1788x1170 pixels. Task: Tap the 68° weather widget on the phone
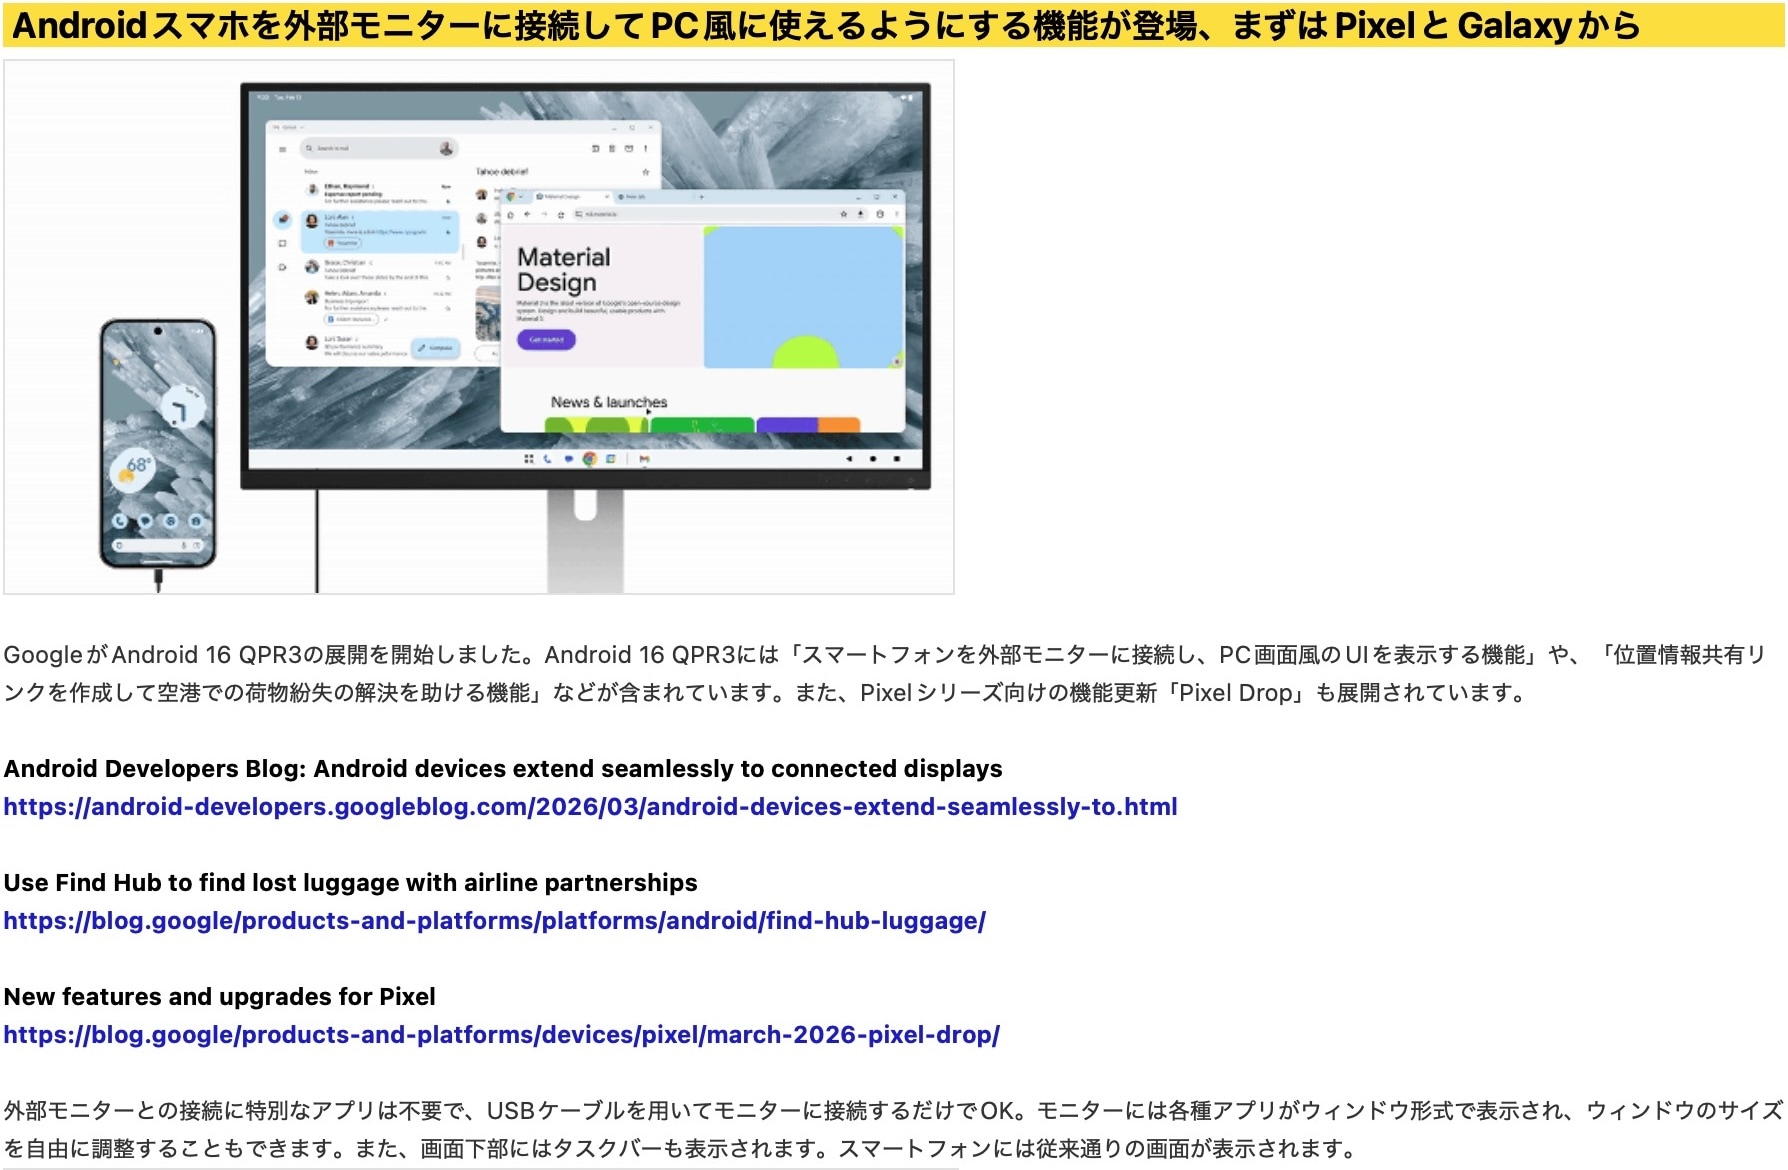tap(135, 469)
